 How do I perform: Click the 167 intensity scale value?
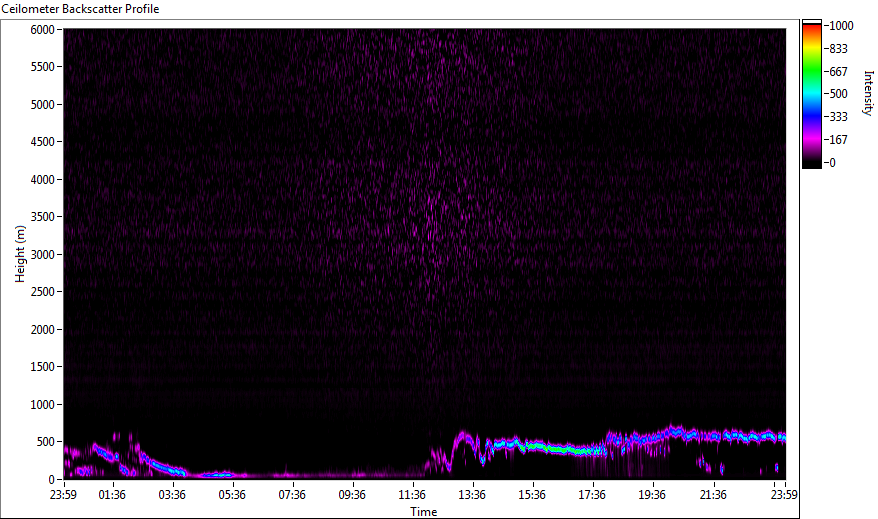838,140
